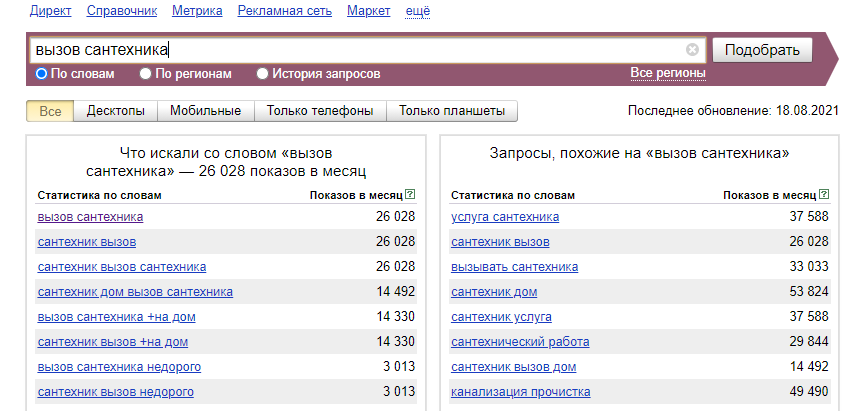This screenshot has height=411, width=849.
Task: Open сантехник услуга similar query link
Action: click(x=501, y=317)
